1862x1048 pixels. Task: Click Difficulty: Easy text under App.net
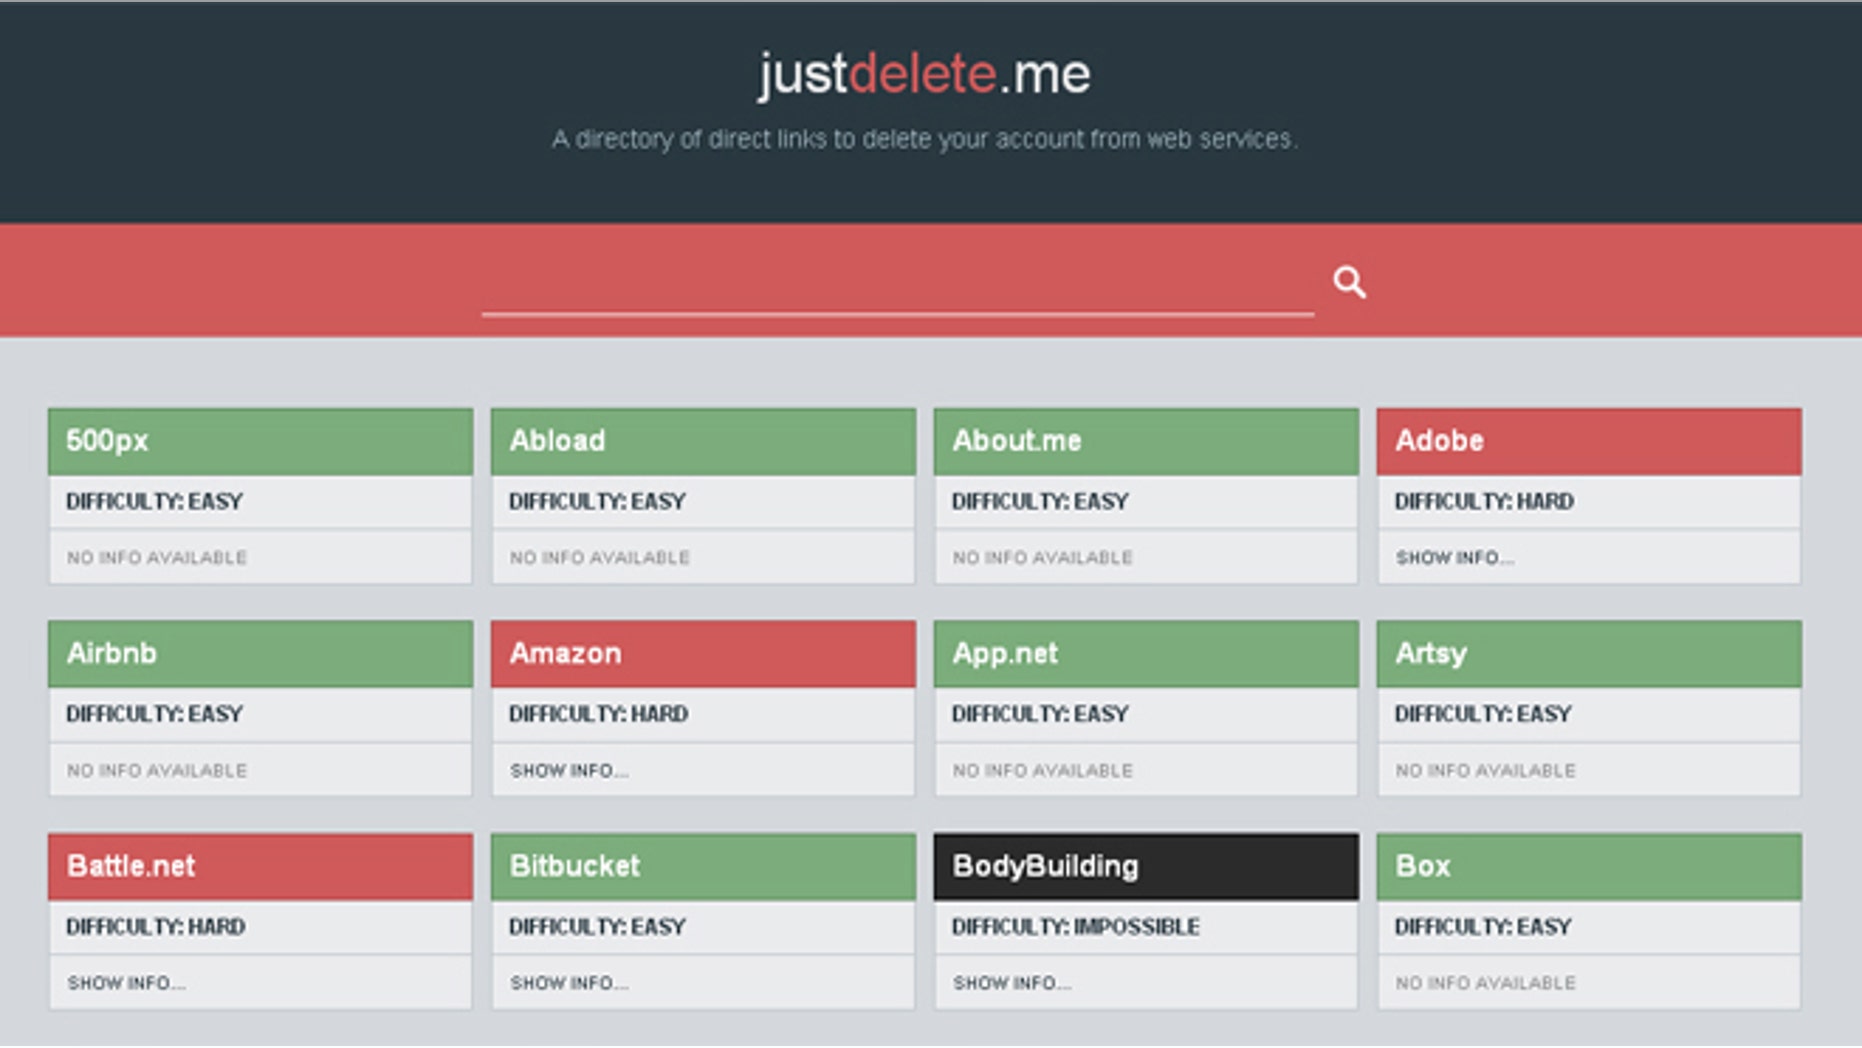[x=1040, y=715]
